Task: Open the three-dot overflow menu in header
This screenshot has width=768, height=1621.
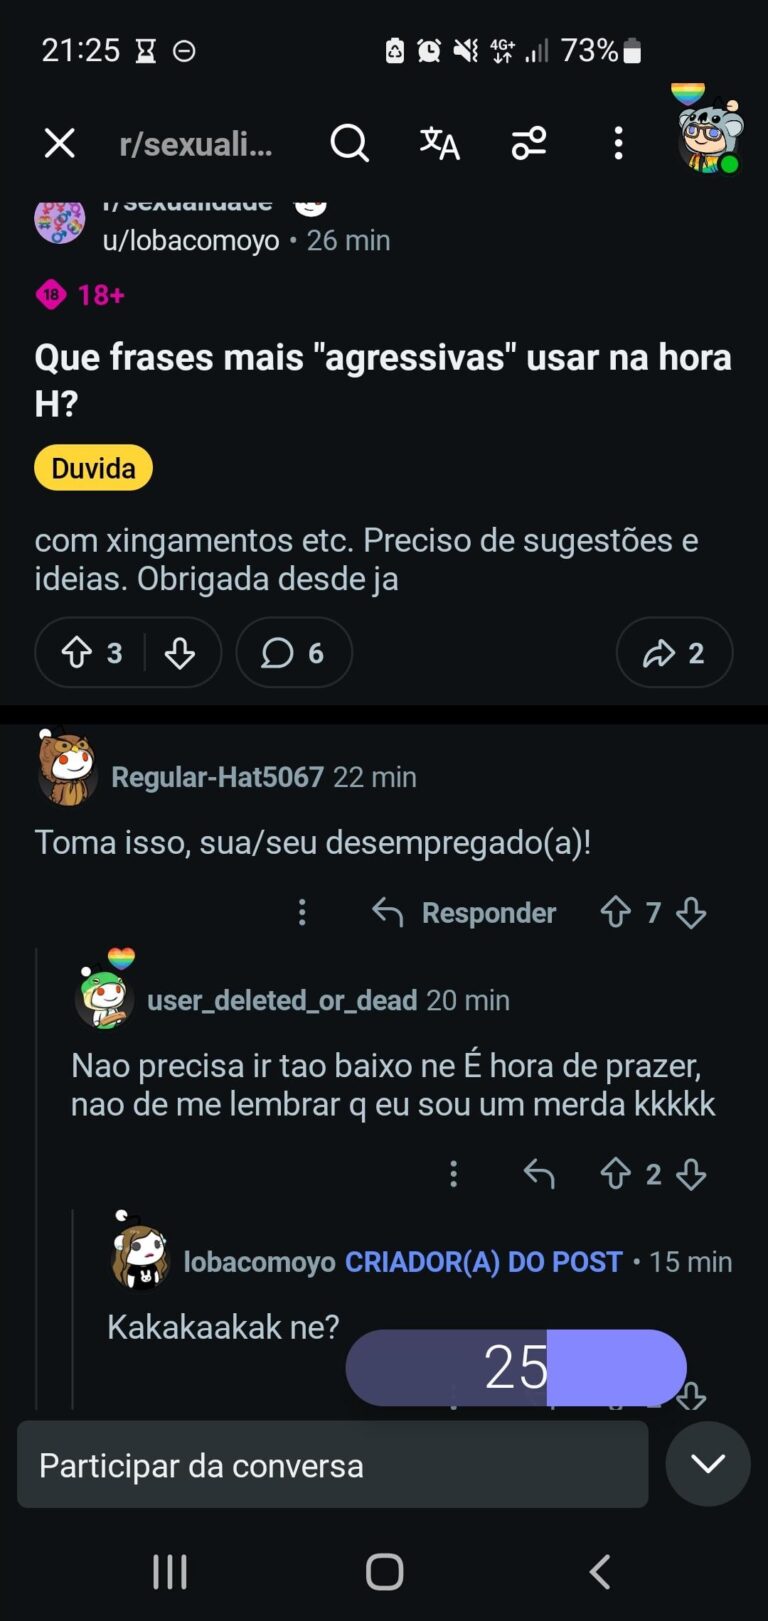Action: [618, 144]
